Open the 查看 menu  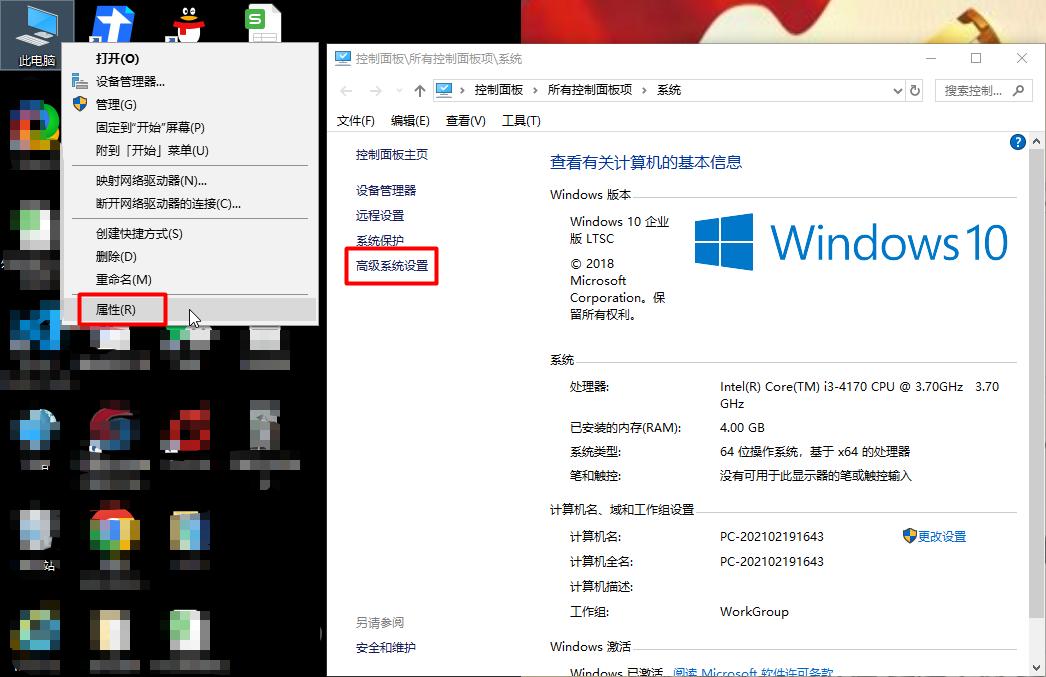click(x=464, y=120)
